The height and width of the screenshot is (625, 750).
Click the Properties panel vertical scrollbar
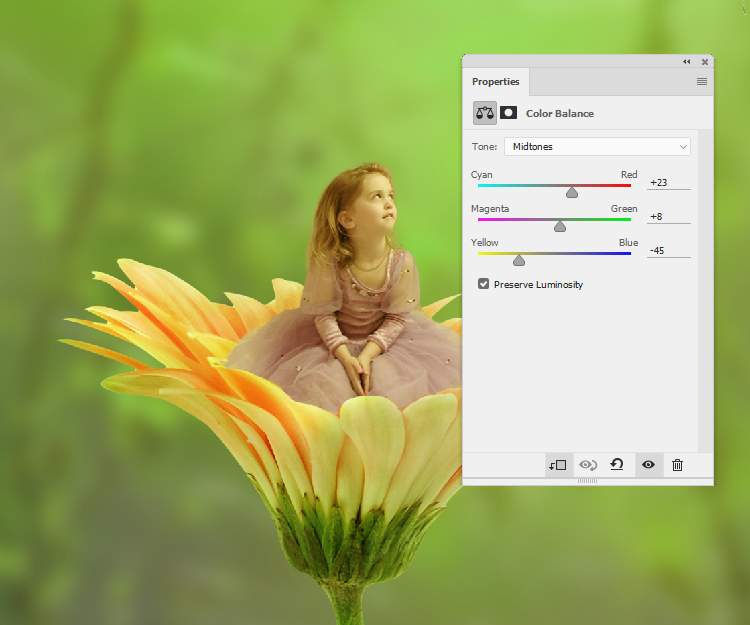coord(706,291)
